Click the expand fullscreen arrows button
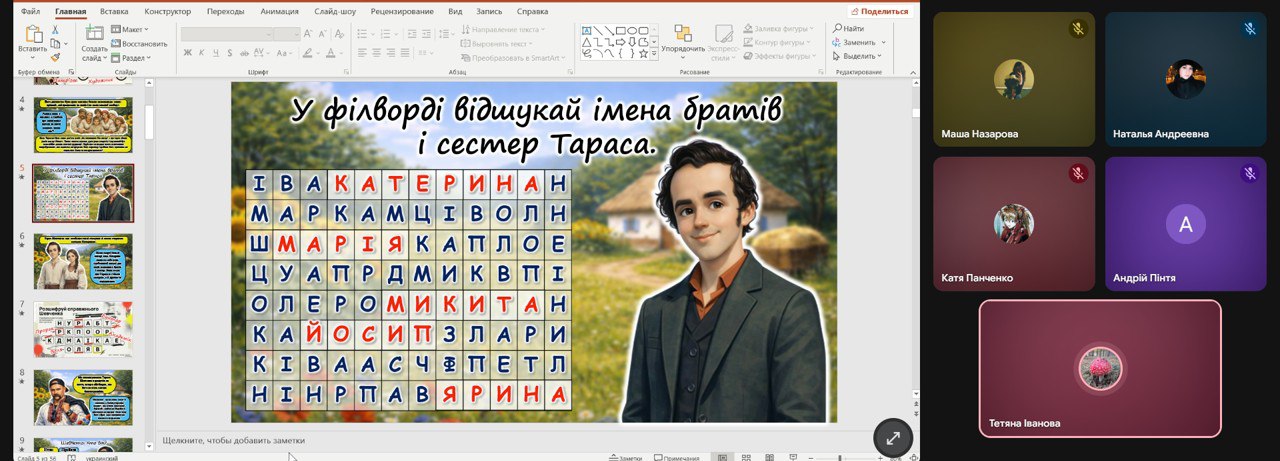Image resolution: width=1280 pixels, height=461 pixels. (893, 438)
